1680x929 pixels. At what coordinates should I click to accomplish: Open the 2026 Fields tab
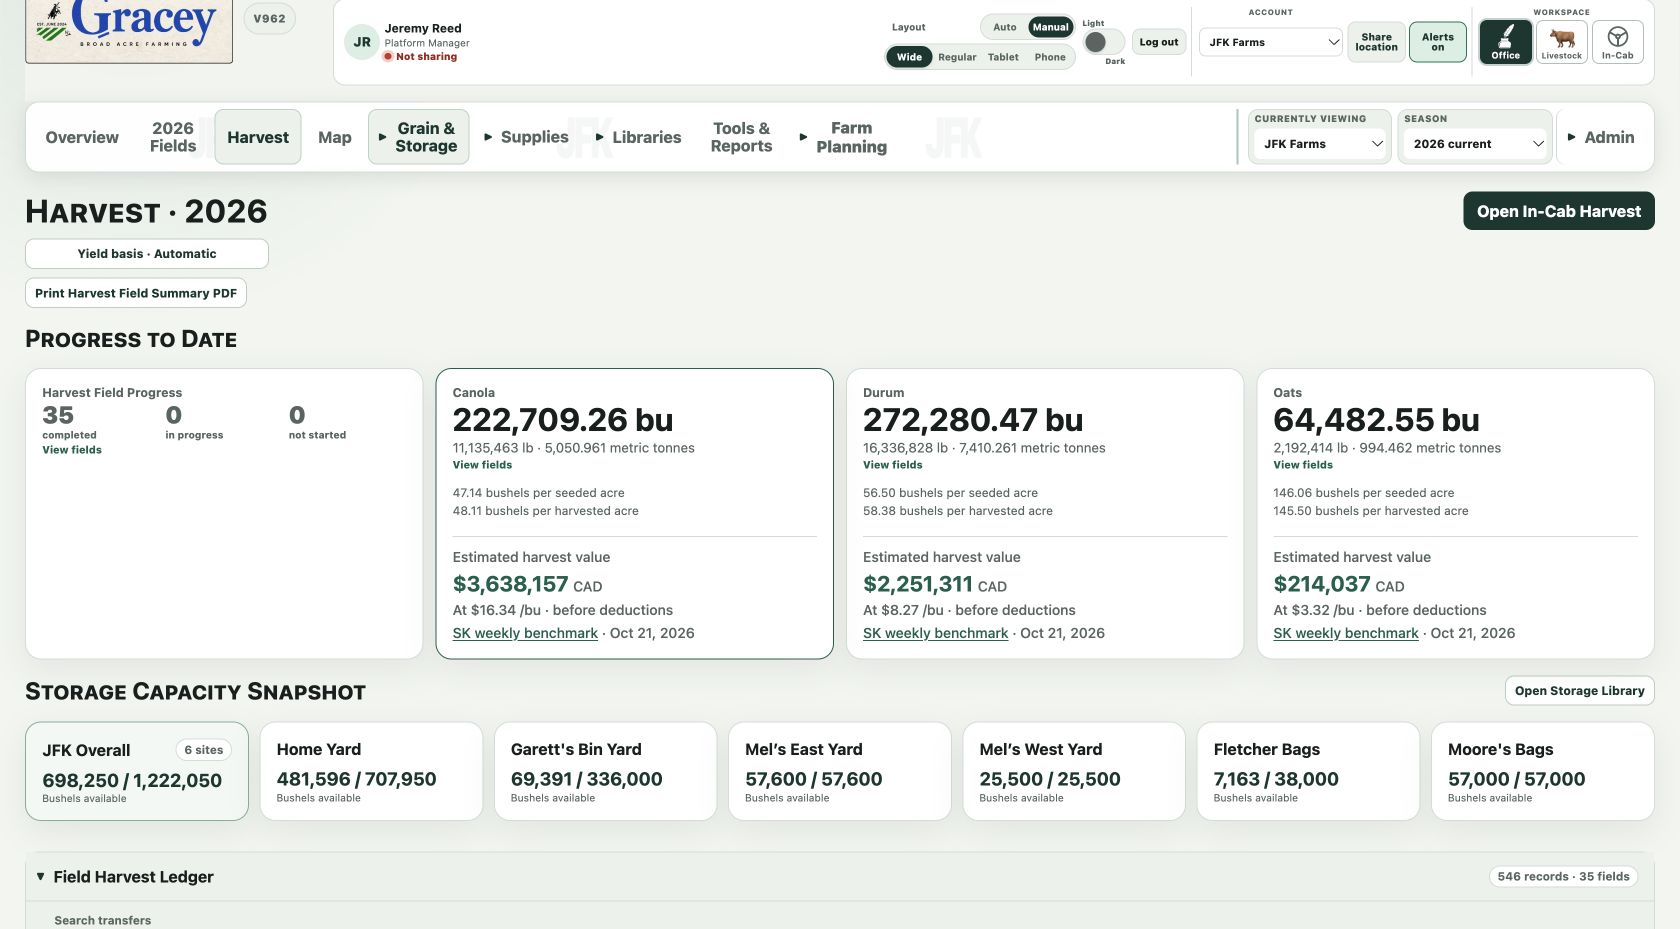pos(173,137)
